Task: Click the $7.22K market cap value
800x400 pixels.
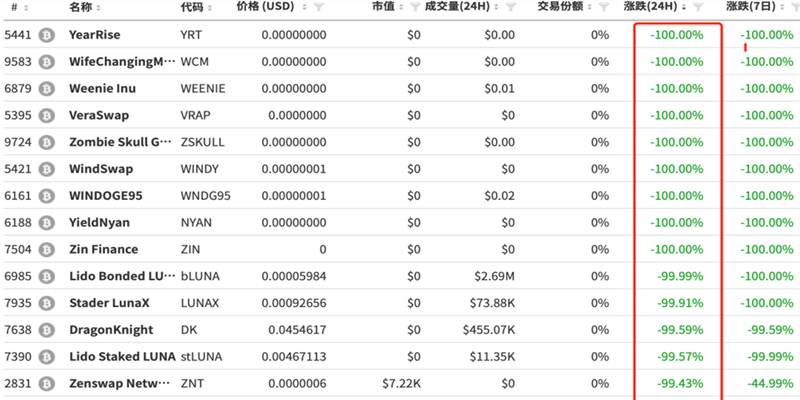Action: click(402, 384)
